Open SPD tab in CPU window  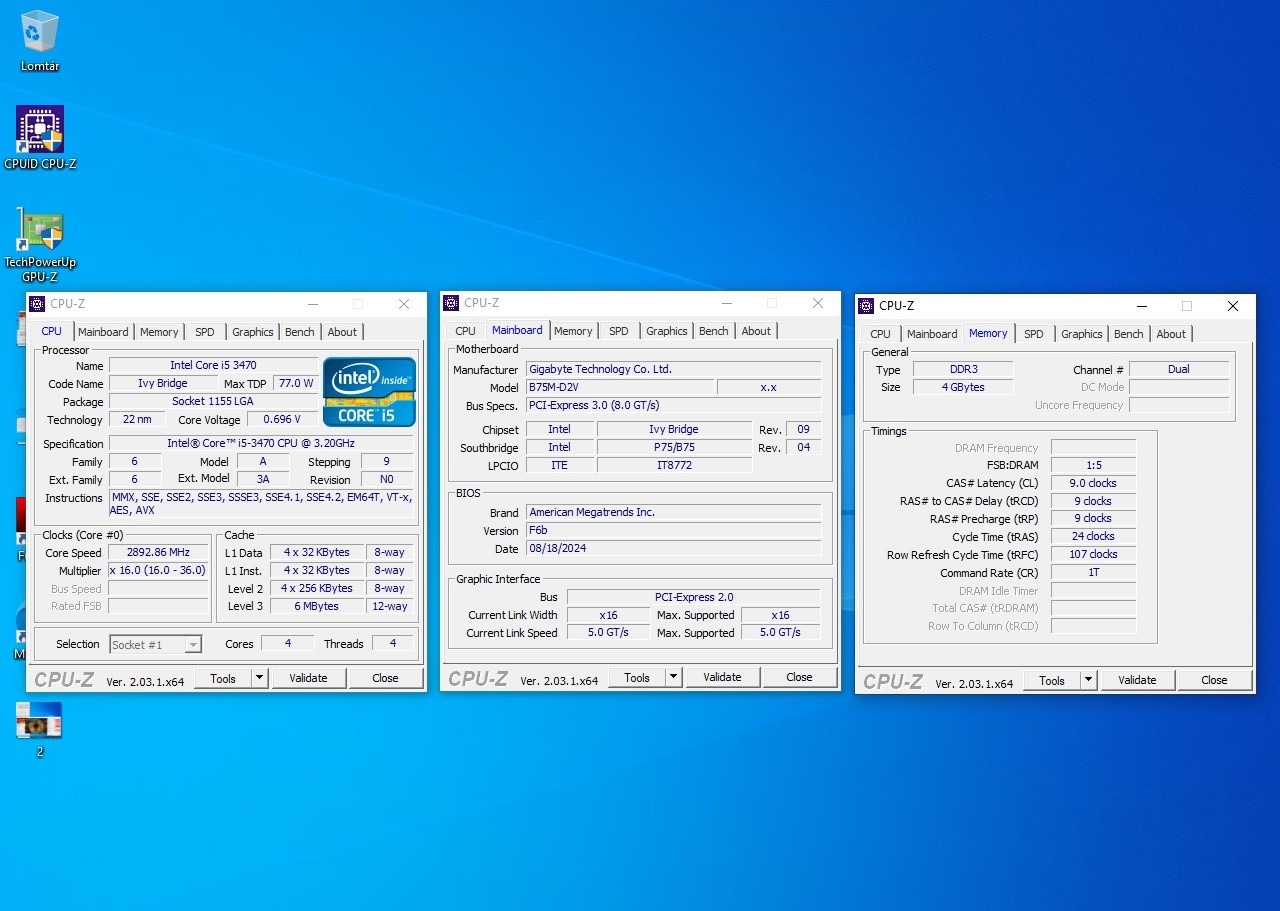coord(205,332)
